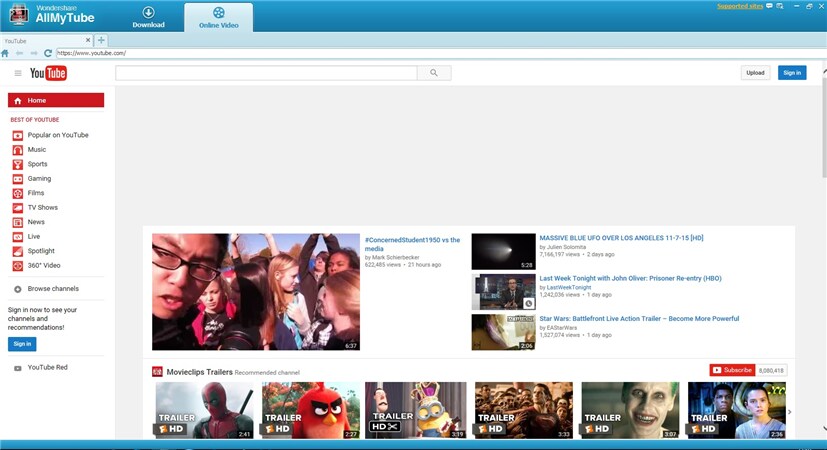Click the YouTube logo
Viewport: 827px width, 450px height.
click(48, 73)
